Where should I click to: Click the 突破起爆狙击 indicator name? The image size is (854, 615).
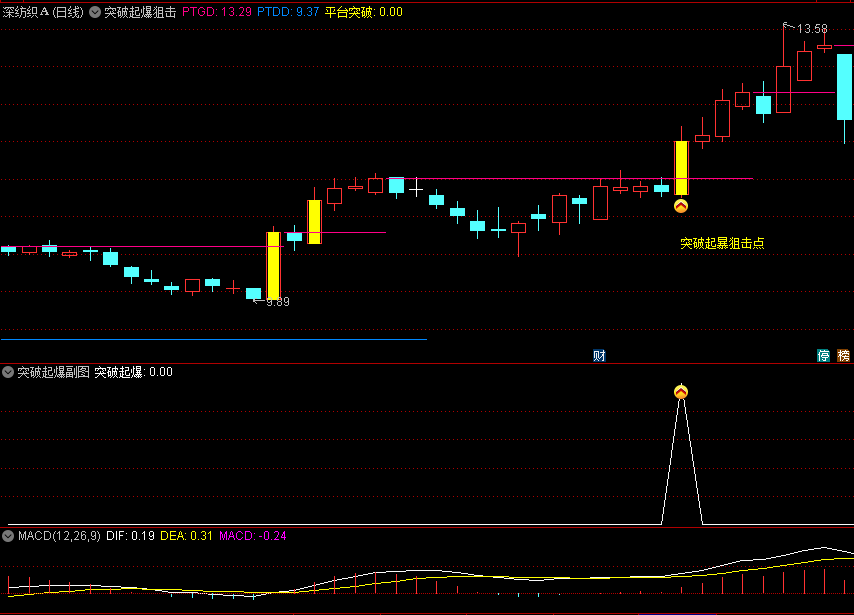tap(140, 12)
